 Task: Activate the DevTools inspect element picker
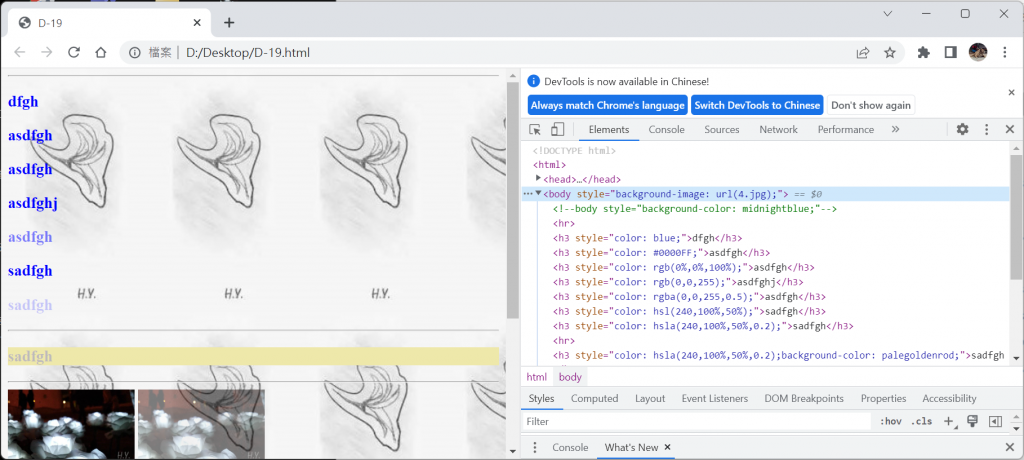(x=535, y=129)
